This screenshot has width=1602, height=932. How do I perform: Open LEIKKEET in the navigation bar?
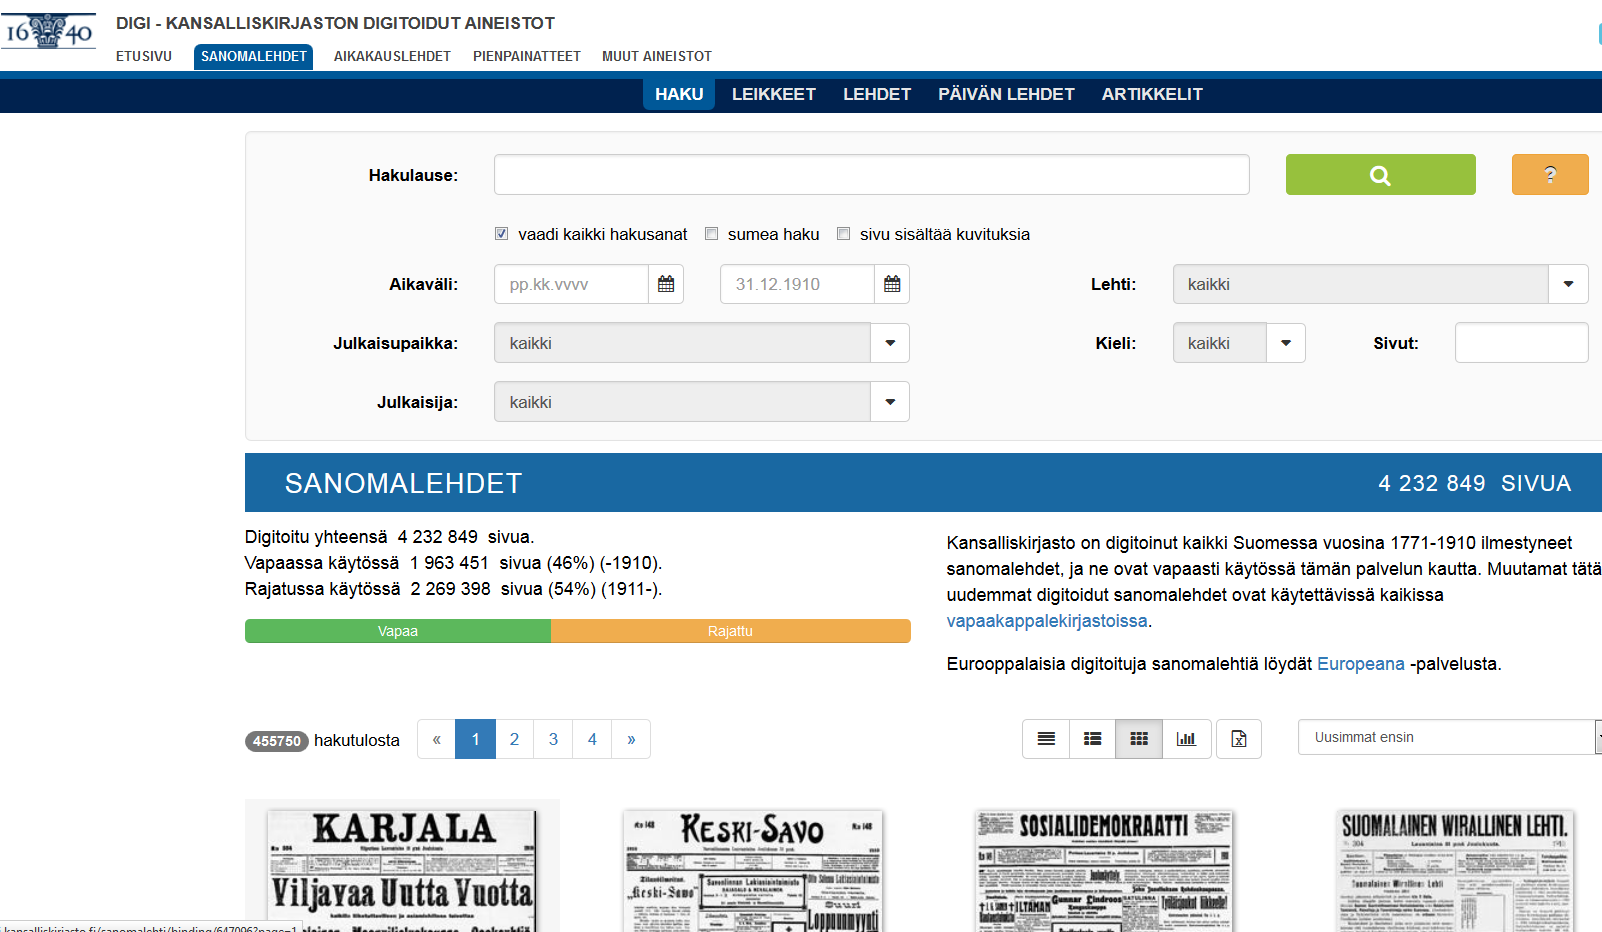(774, 94)
